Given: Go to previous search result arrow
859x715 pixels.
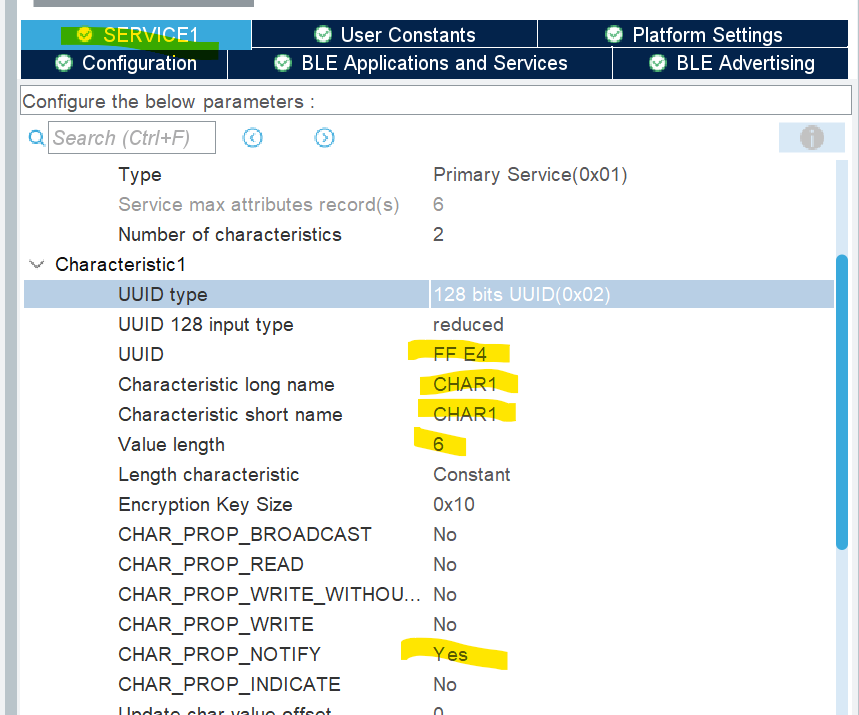Looking at the screenshot, I should (x=252, y=138).
